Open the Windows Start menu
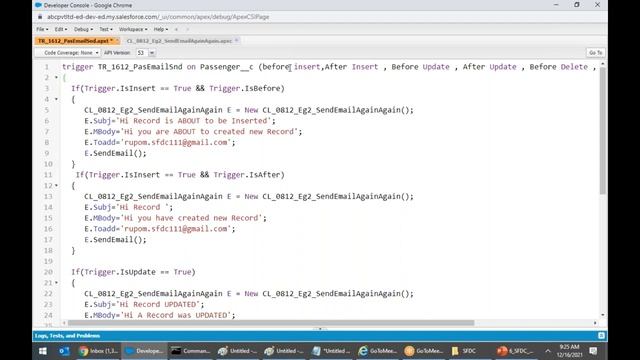Screen dimensions: 640x360 point(43,351)
